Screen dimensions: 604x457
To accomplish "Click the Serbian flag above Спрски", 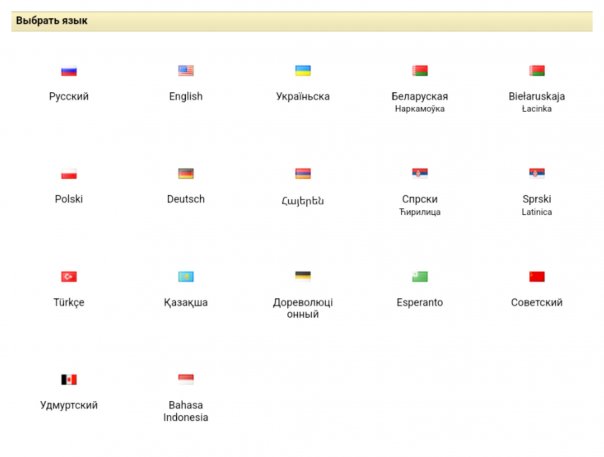I will tap(420, 173).
